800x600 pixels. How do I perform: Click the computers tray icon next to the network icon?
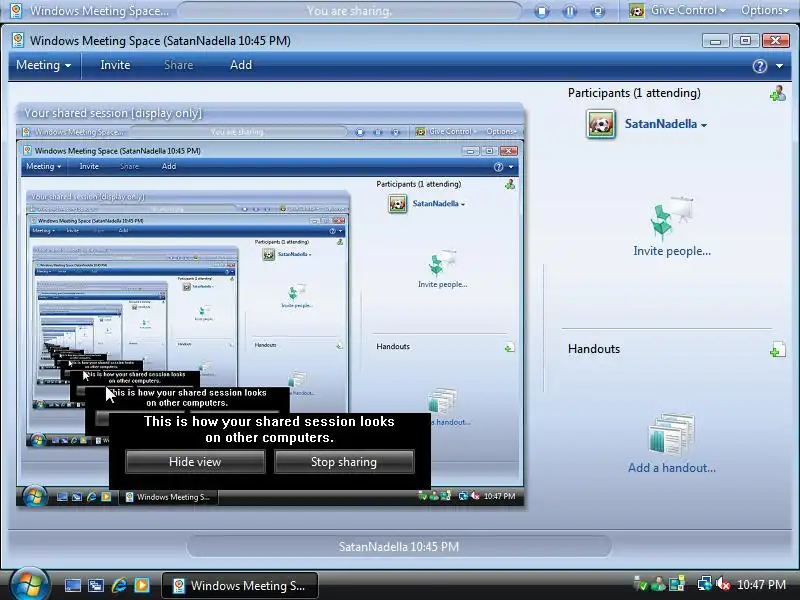(x=677, y=584)
